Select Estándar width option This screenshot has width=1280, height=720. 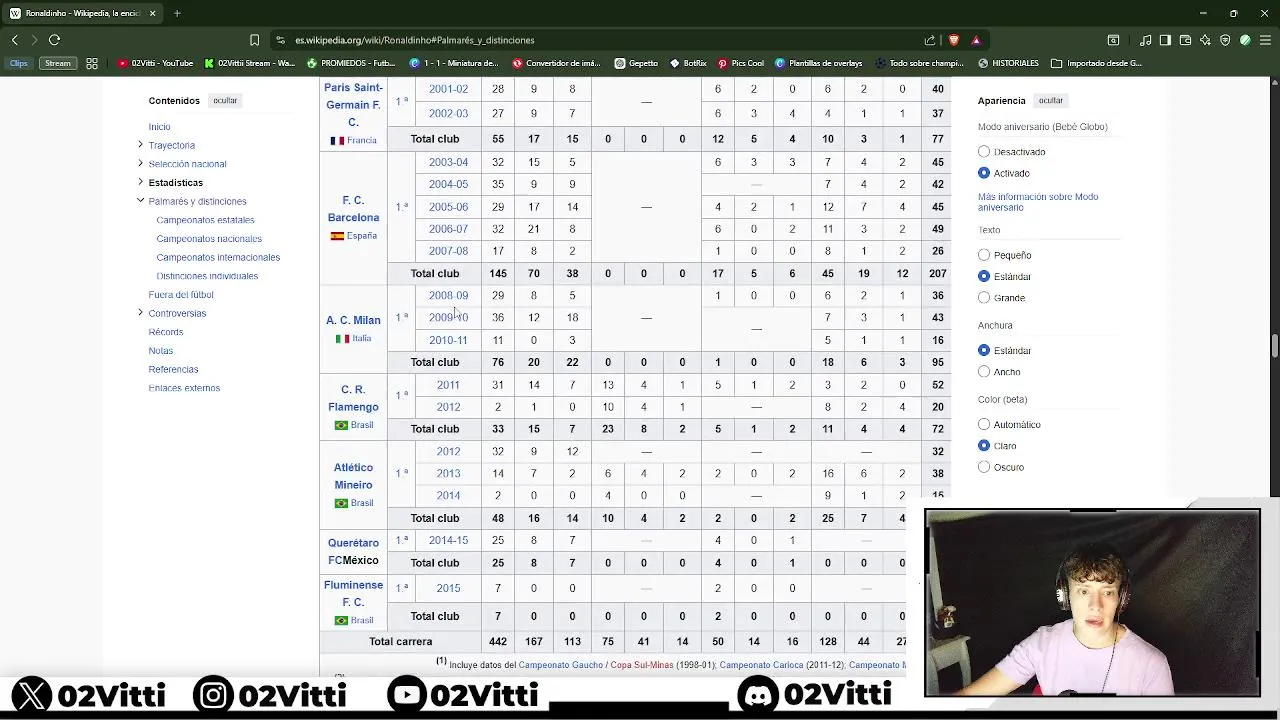[984, 350]
